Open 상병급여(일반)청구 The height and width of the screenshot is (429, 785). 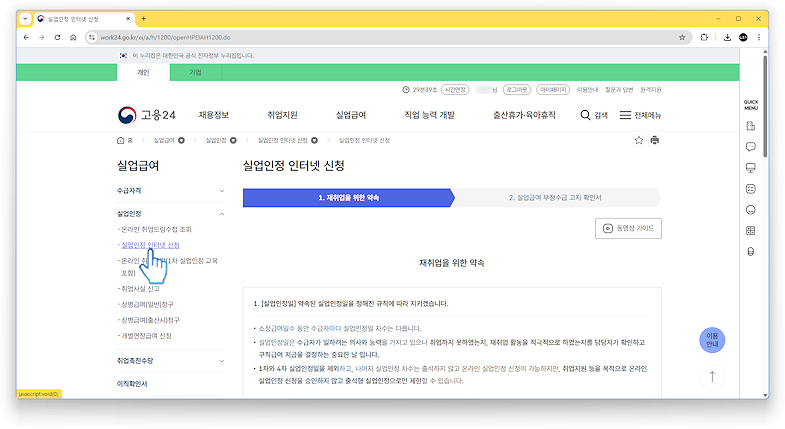[x=147, y=304]
